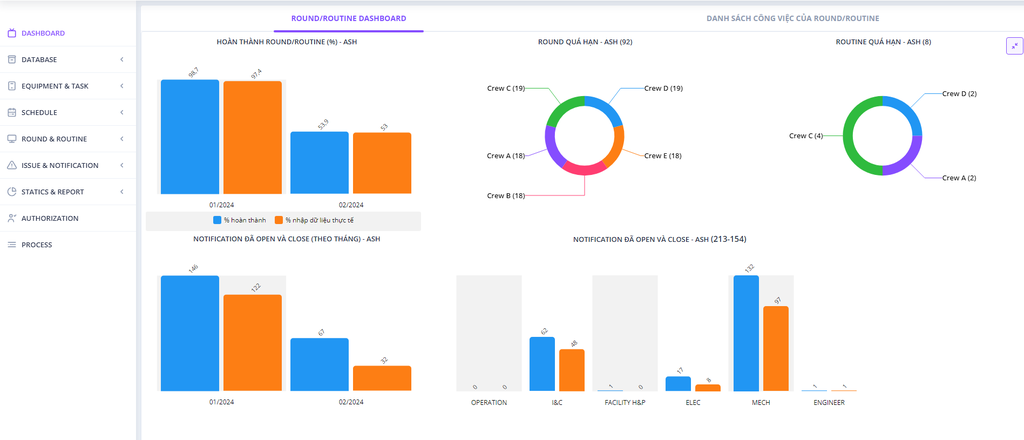This screenshot has width=1024, height=440.
Task: Click the ELEC 17 blue bar
Action: tap(678, 384)
